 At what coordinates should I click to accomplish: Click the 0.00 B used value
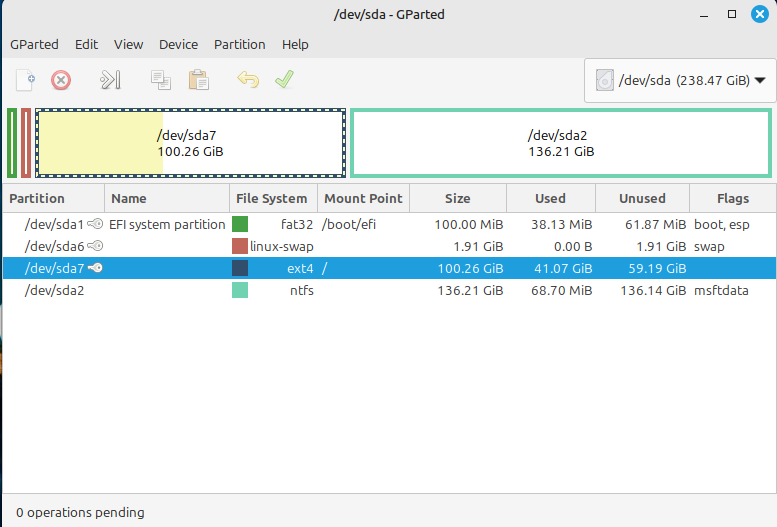573,246
